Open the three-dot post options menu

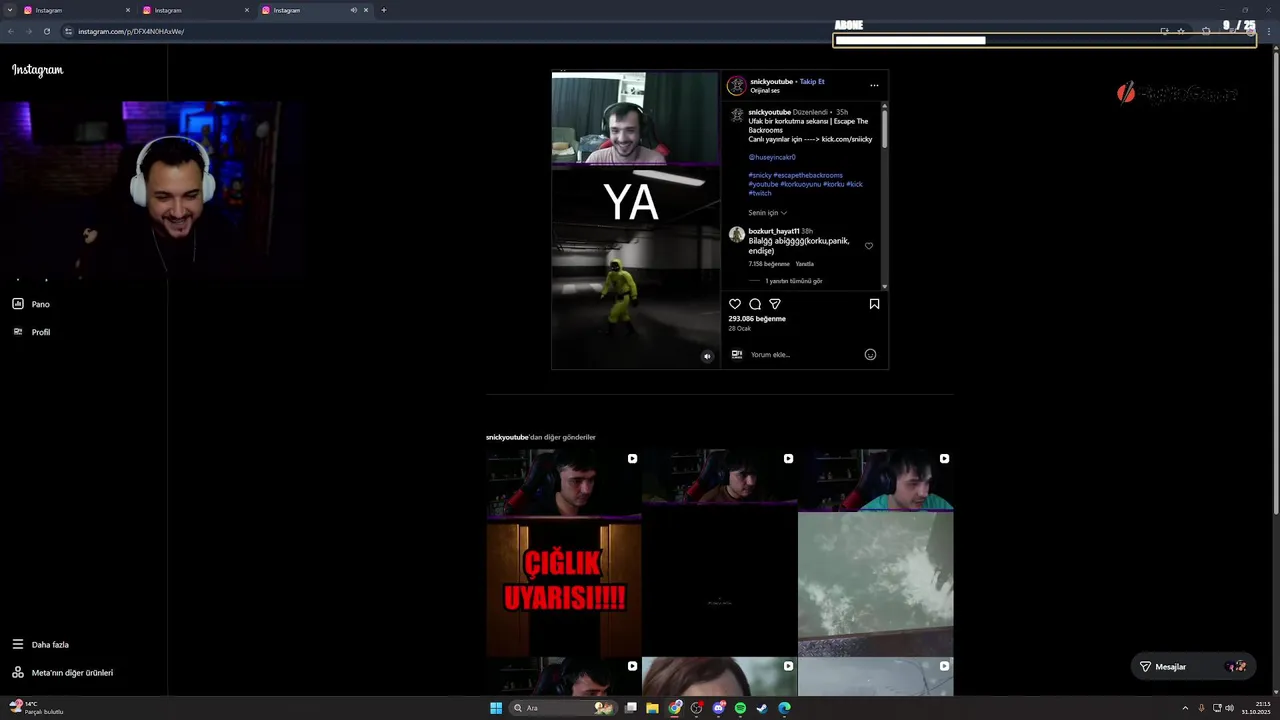pos(874,85)
